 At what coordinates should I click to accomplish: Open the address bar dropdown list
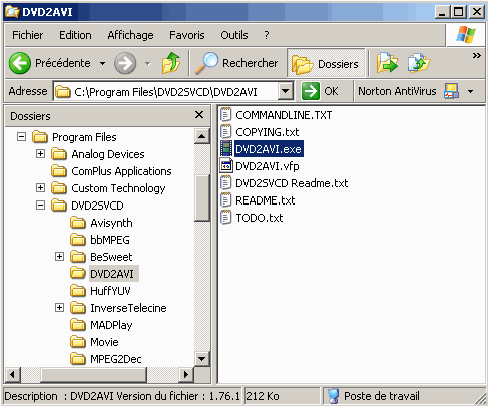(x=286, y=91)
